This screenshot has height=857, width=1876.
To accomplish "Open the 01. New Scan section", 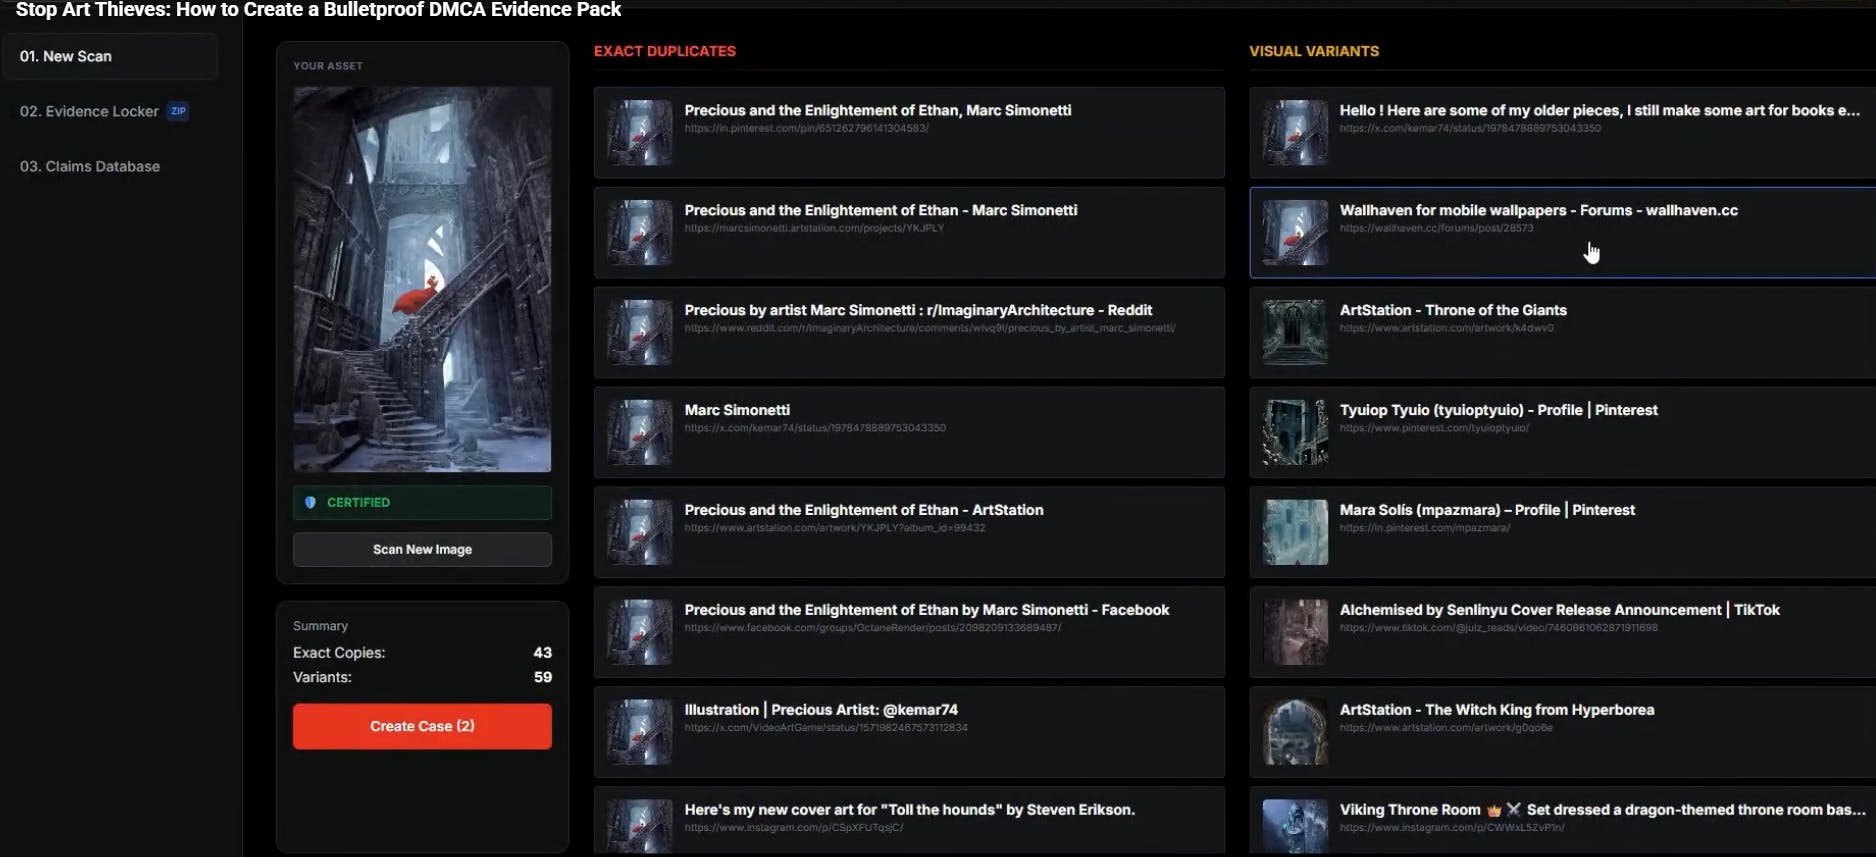I will pyautogui.click(x=110, y=56).
